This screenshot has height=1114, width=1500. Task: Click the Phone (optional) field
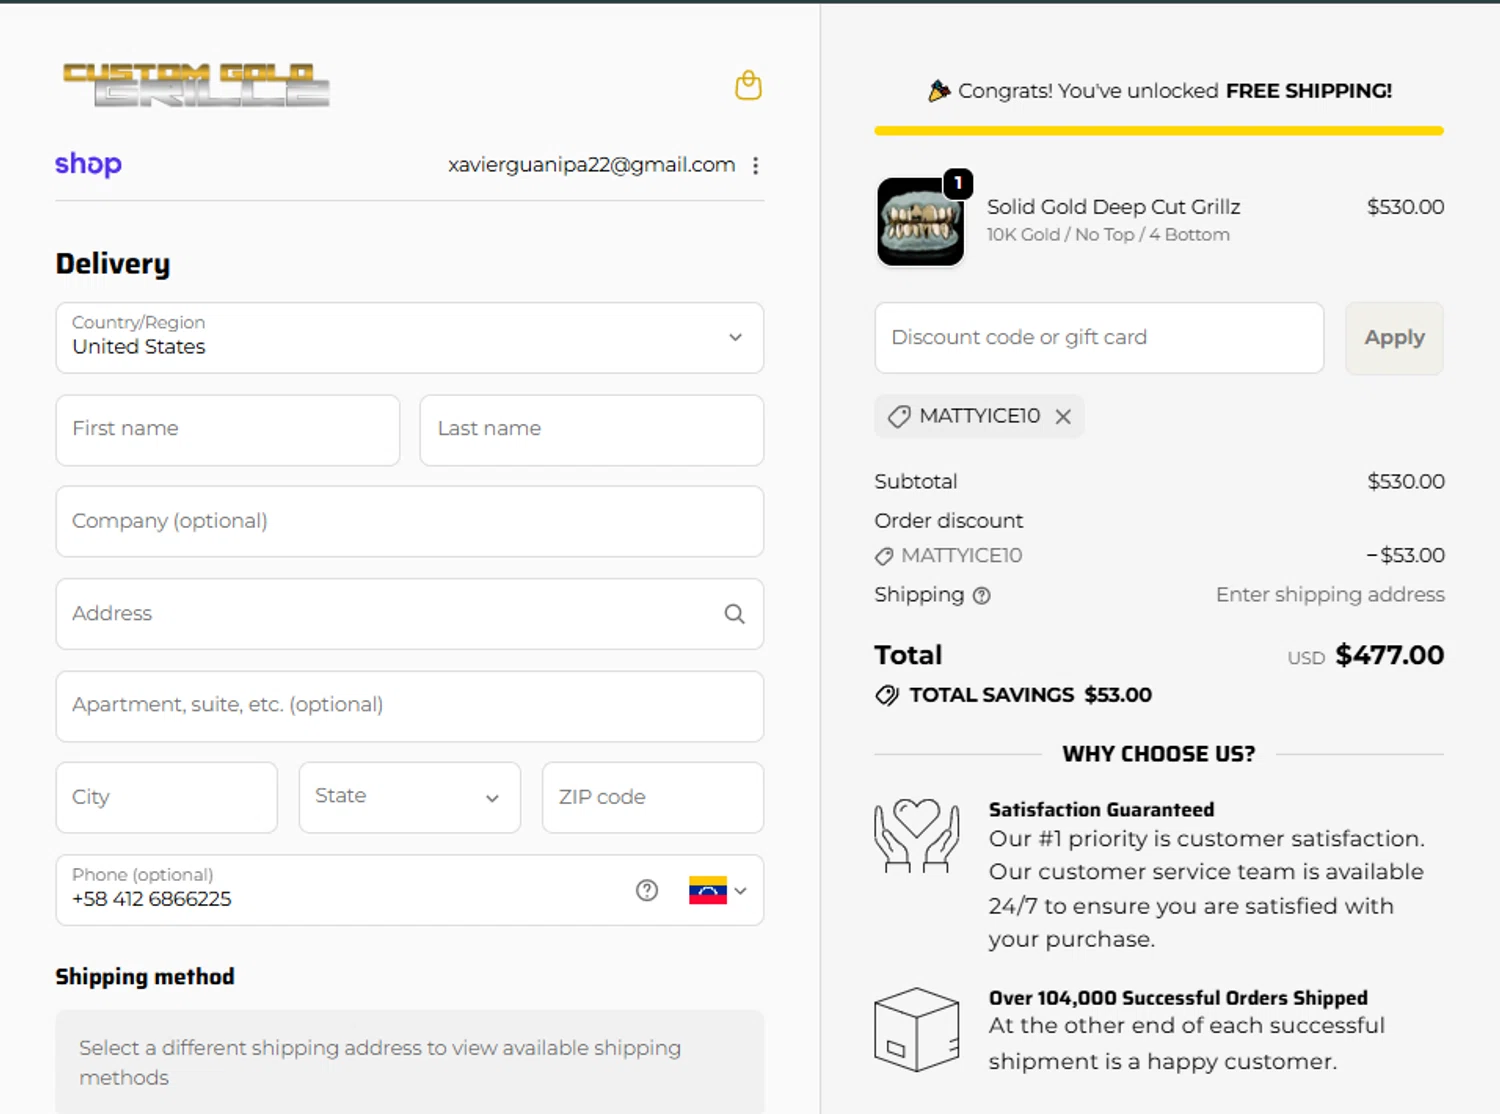coord(410,890)
